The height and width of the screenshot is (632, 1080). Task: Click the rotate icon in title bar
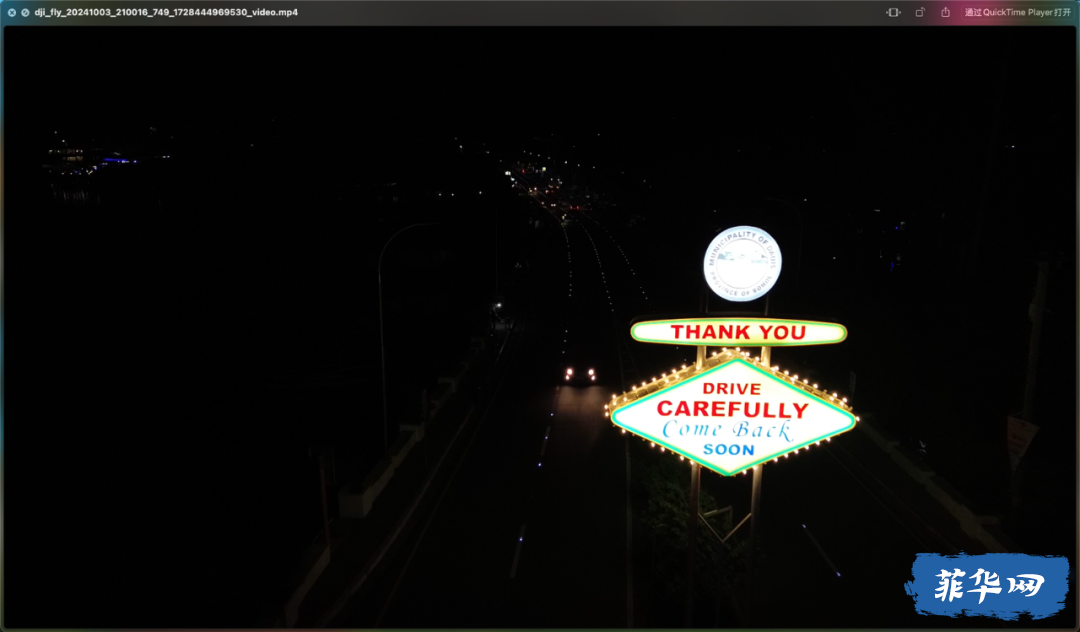coord(920,12)
